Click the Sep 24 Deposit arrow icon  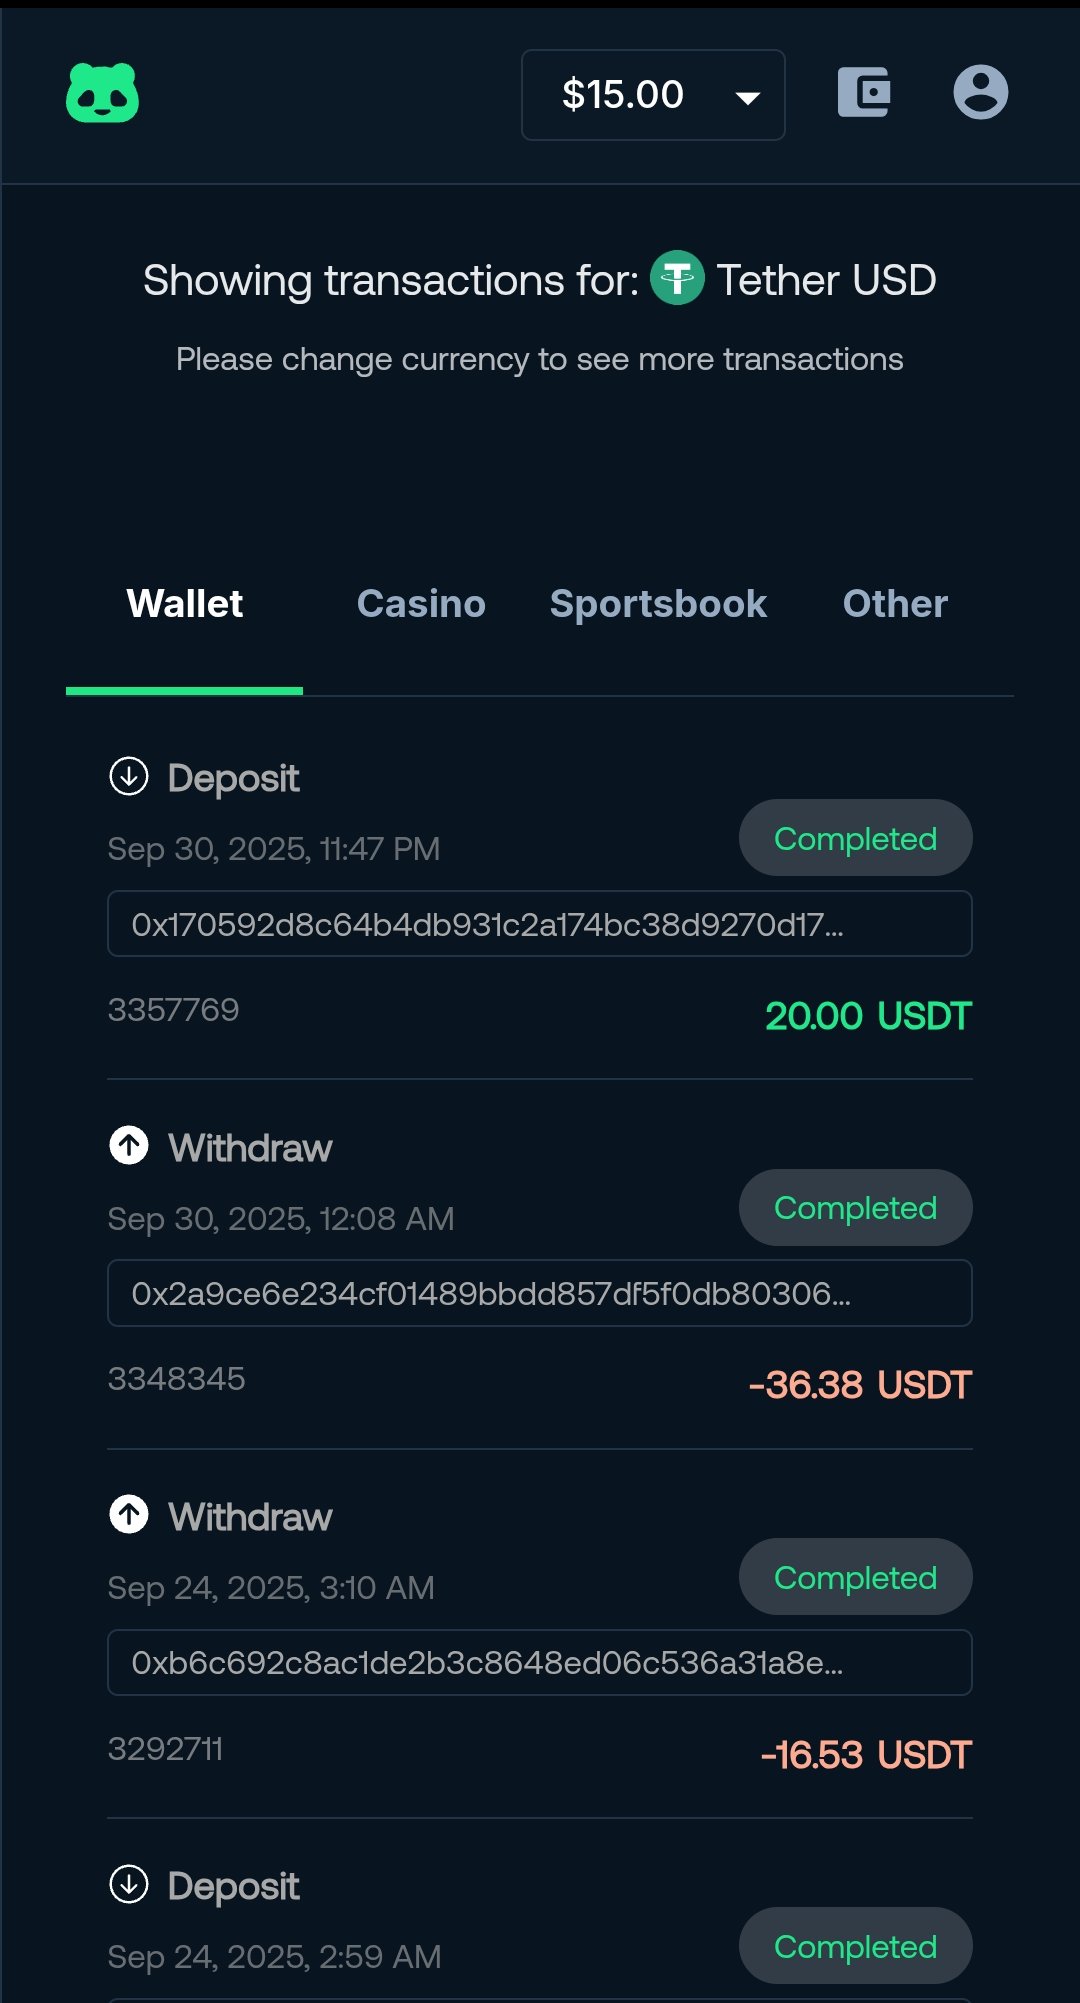129,1885
